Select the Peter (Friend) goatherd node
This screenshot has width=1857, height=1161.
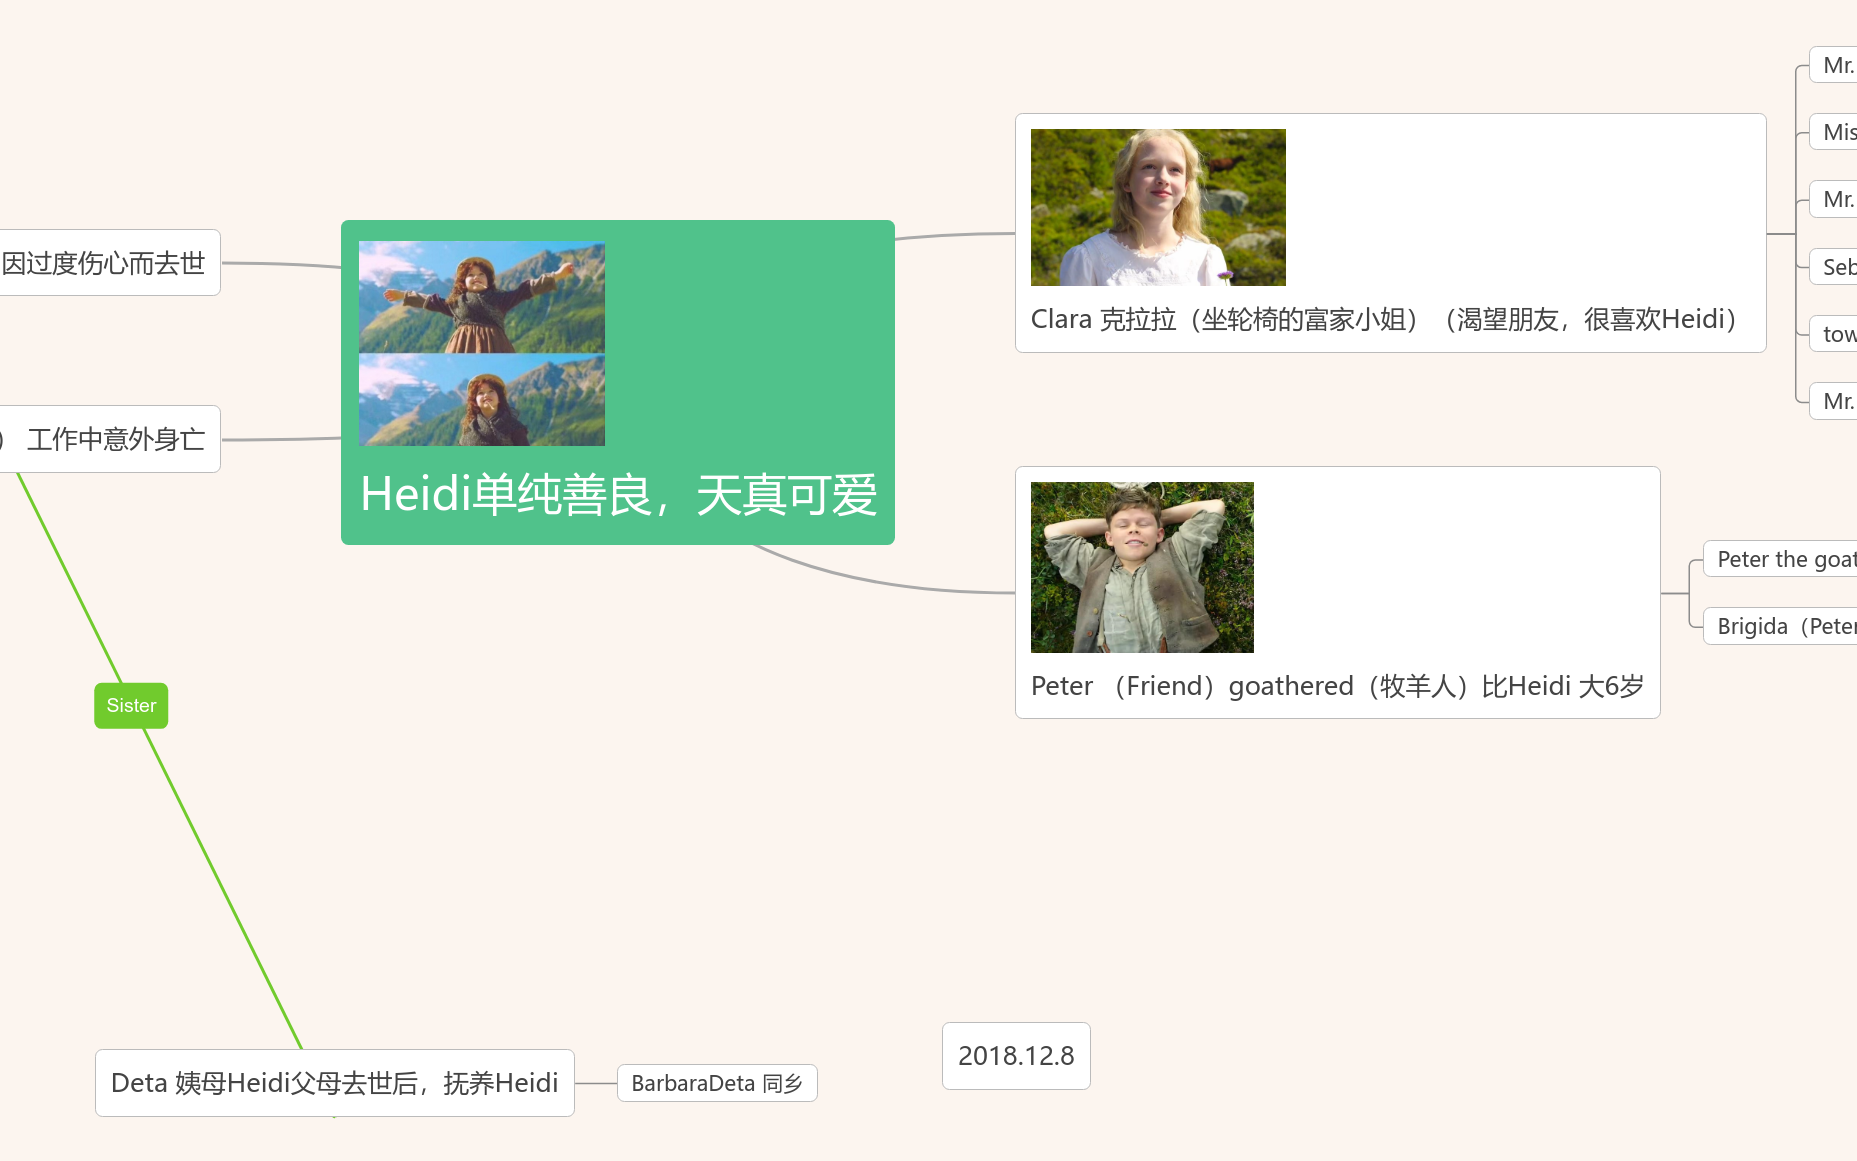1335,685
